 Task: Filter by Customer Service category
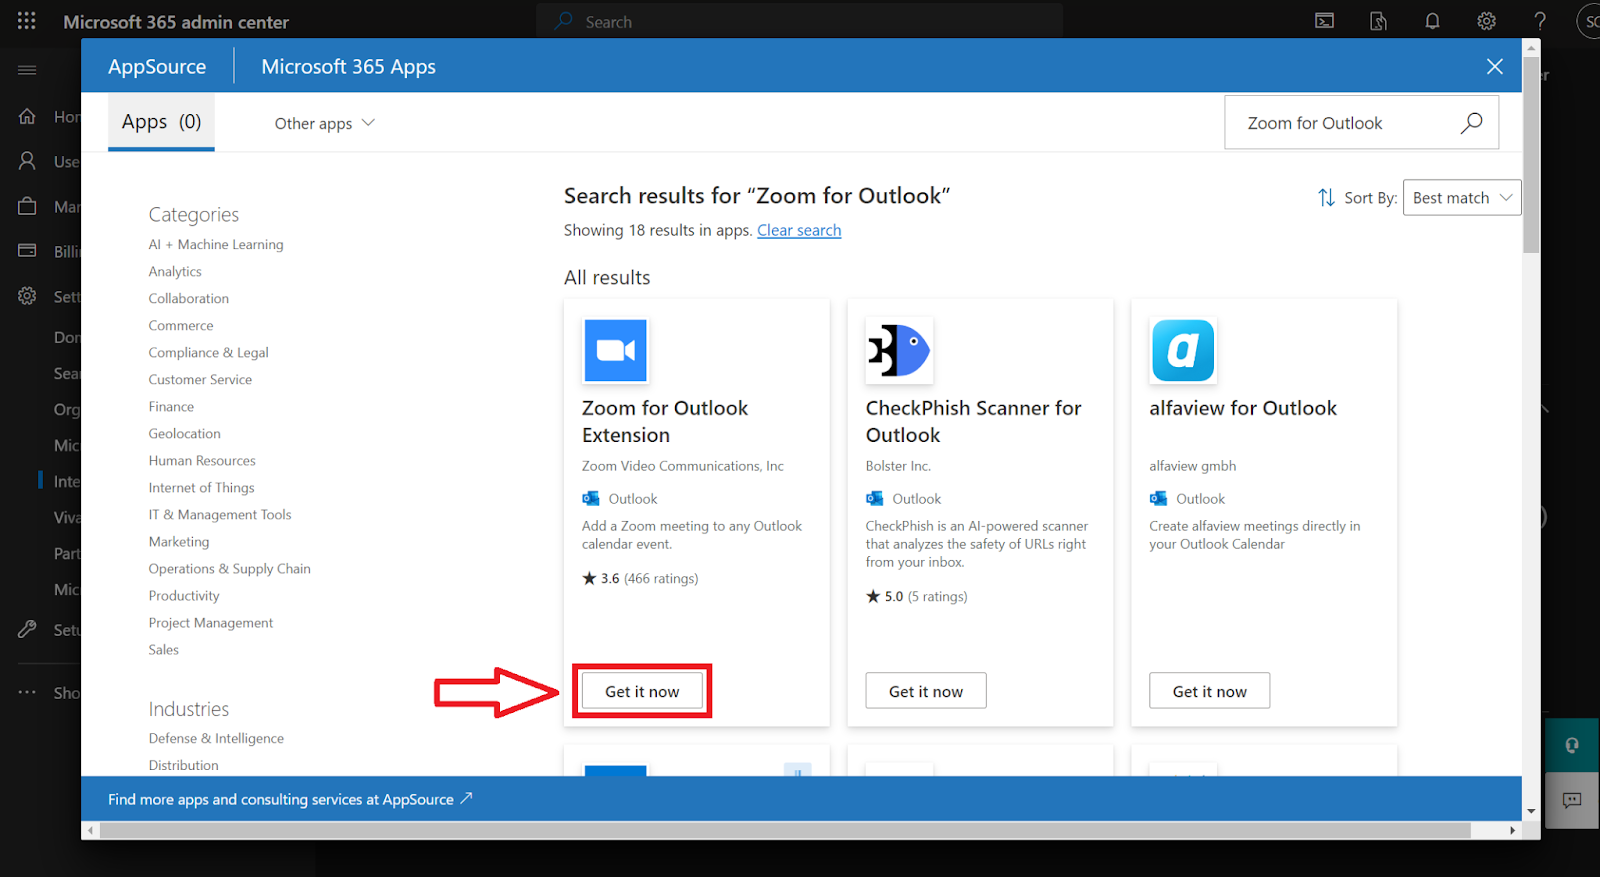tap(200, 379)
